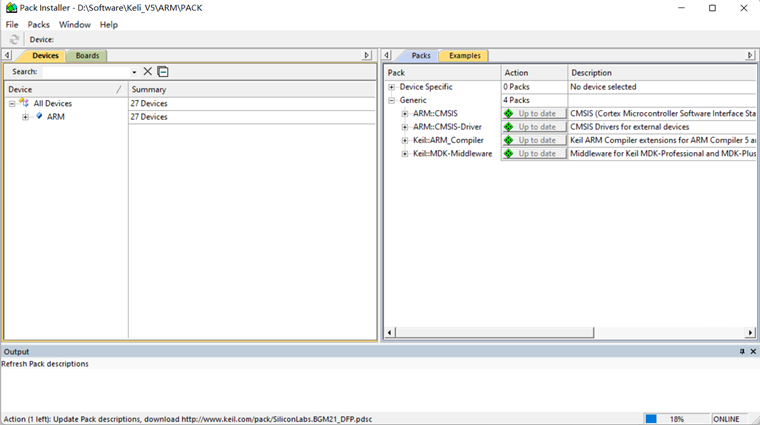The image size is (760, 425).
Task: Click Pack Installer title bar app icon
Action: (x=11, y=8)
